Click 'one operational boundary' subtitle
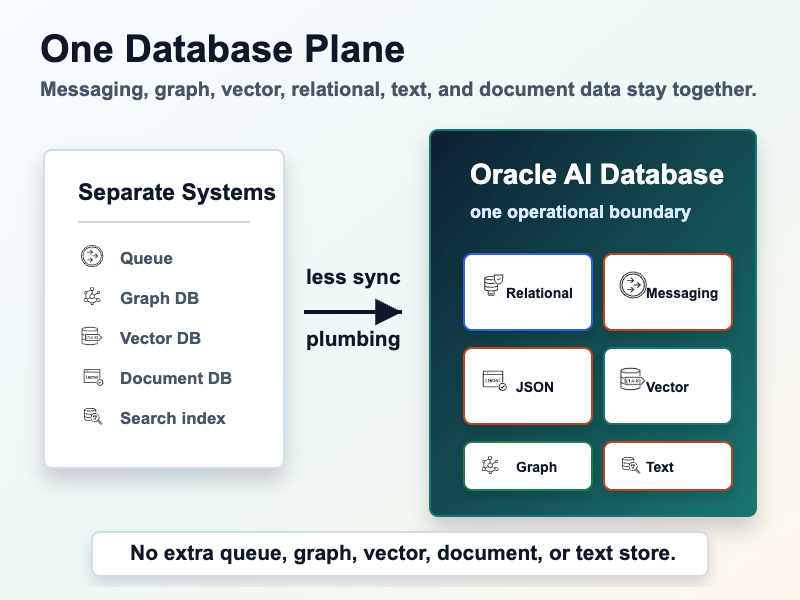 pos(580,212)
